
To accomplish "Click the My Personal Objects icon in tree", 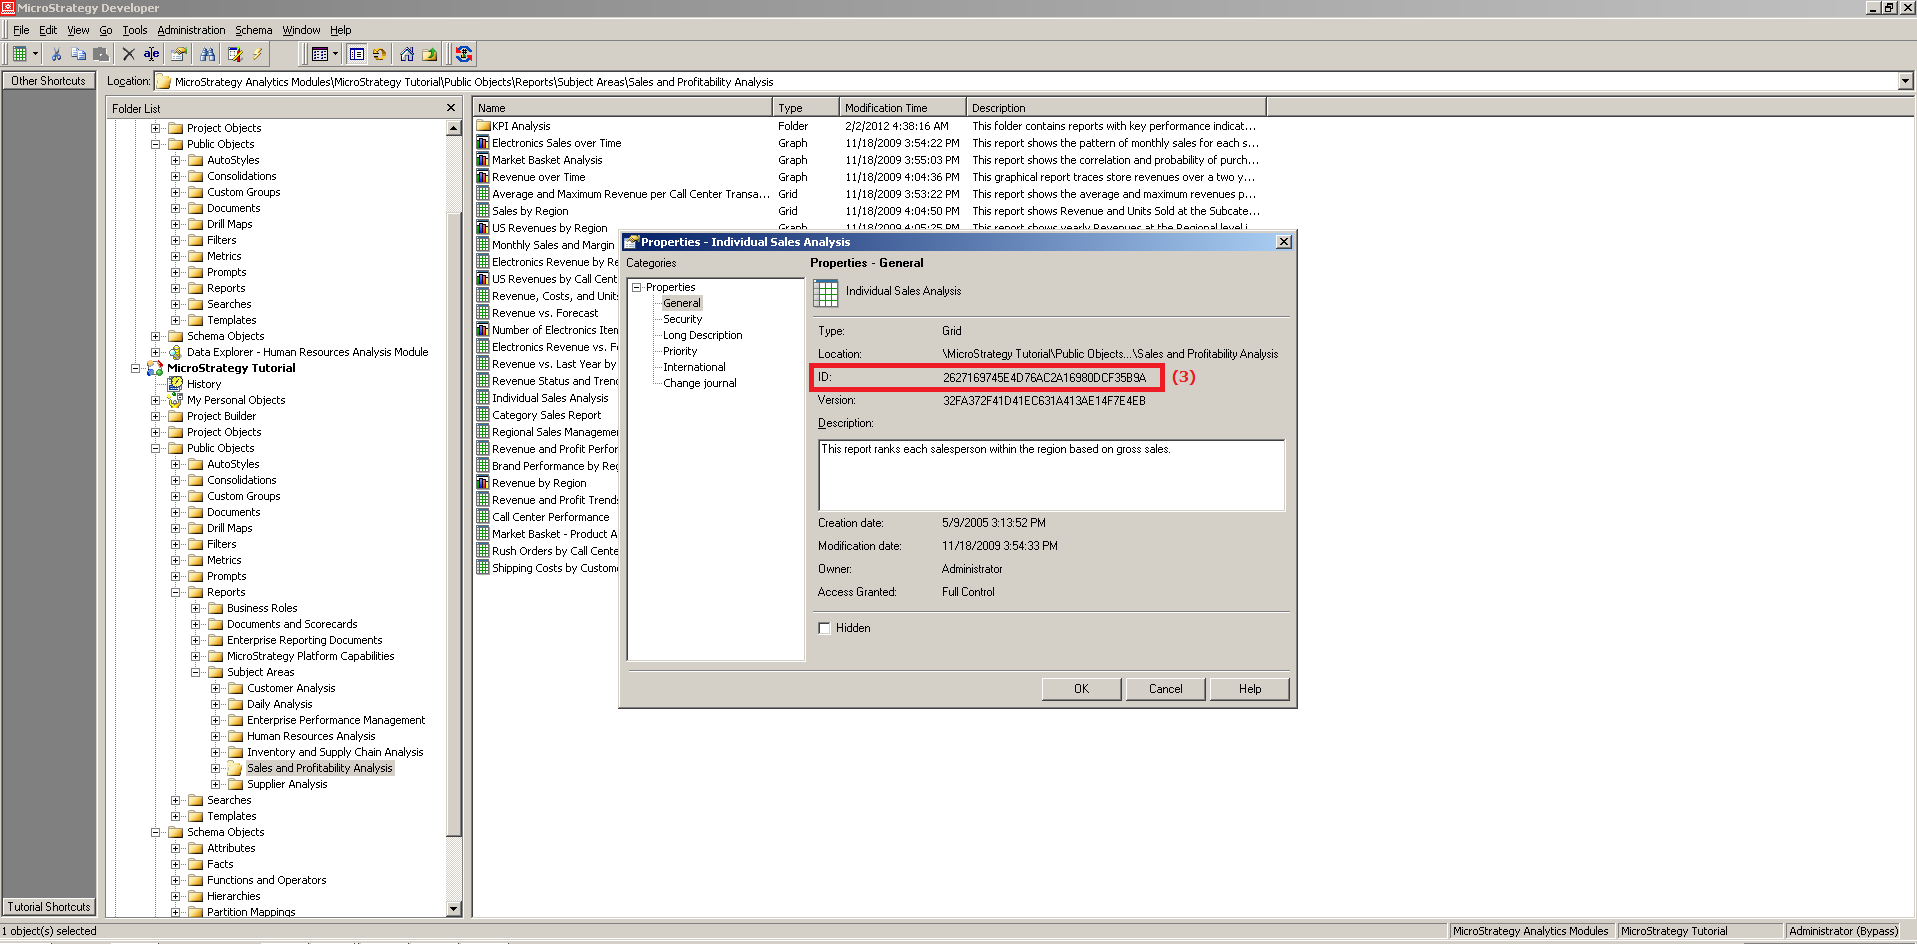I will point(175,400).
